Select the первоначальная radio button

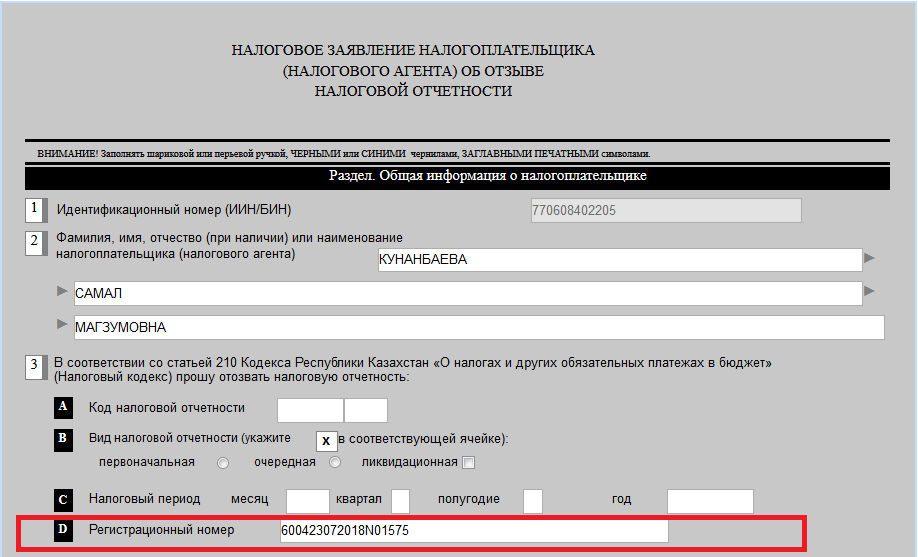click(223, 462)
